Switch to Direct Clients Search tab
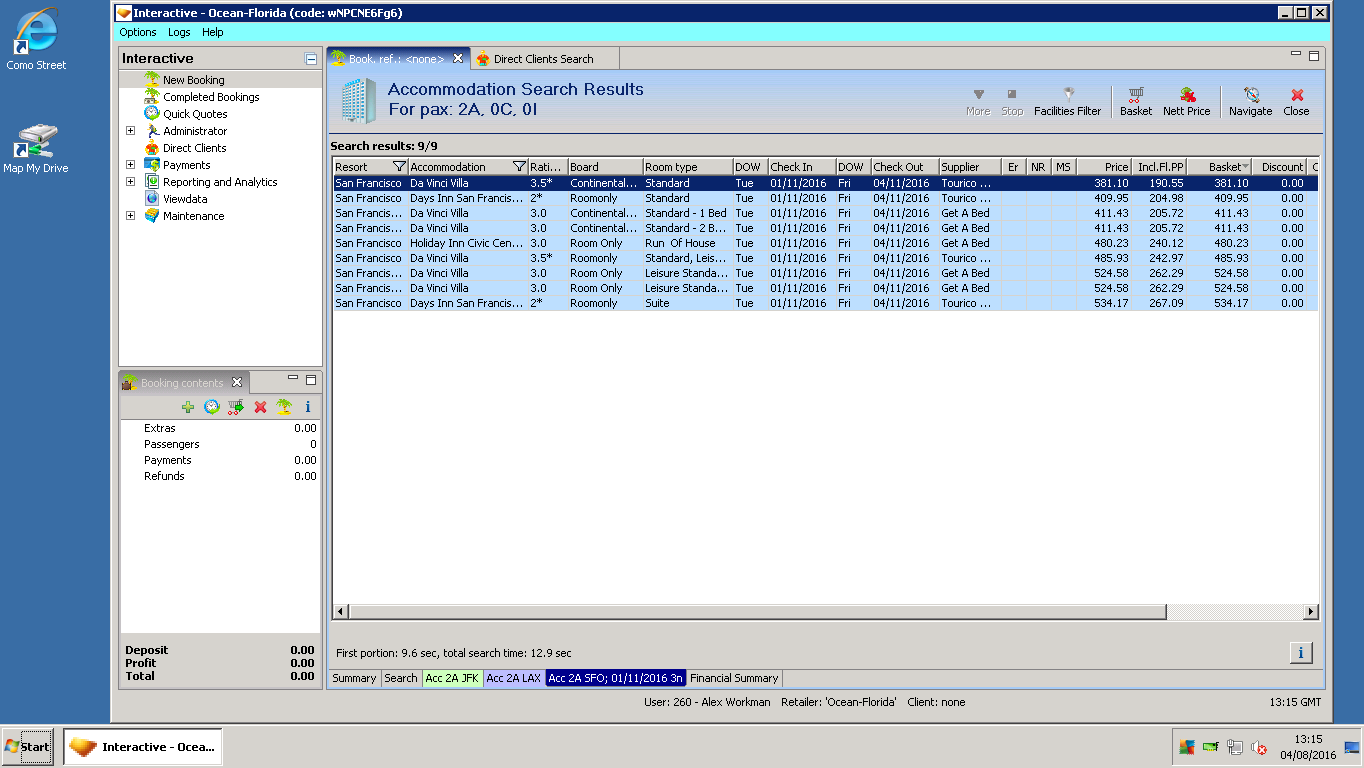1364x768 pixels. click(x=543, y=59)
